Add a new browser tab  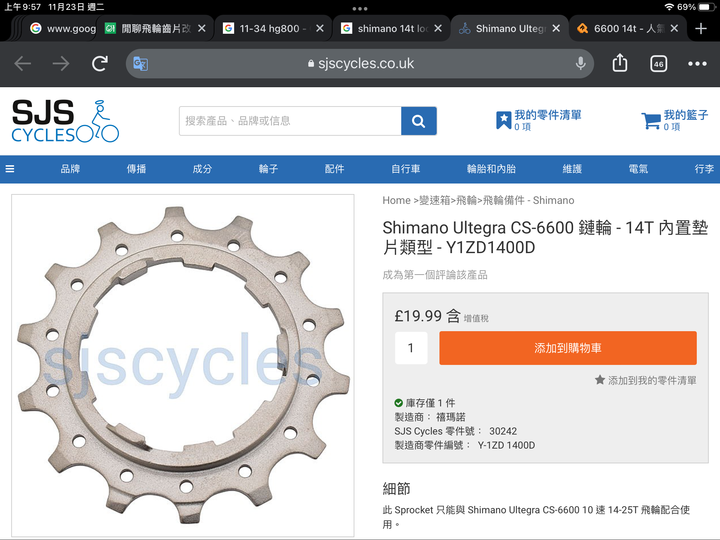[x=701, y=28]
